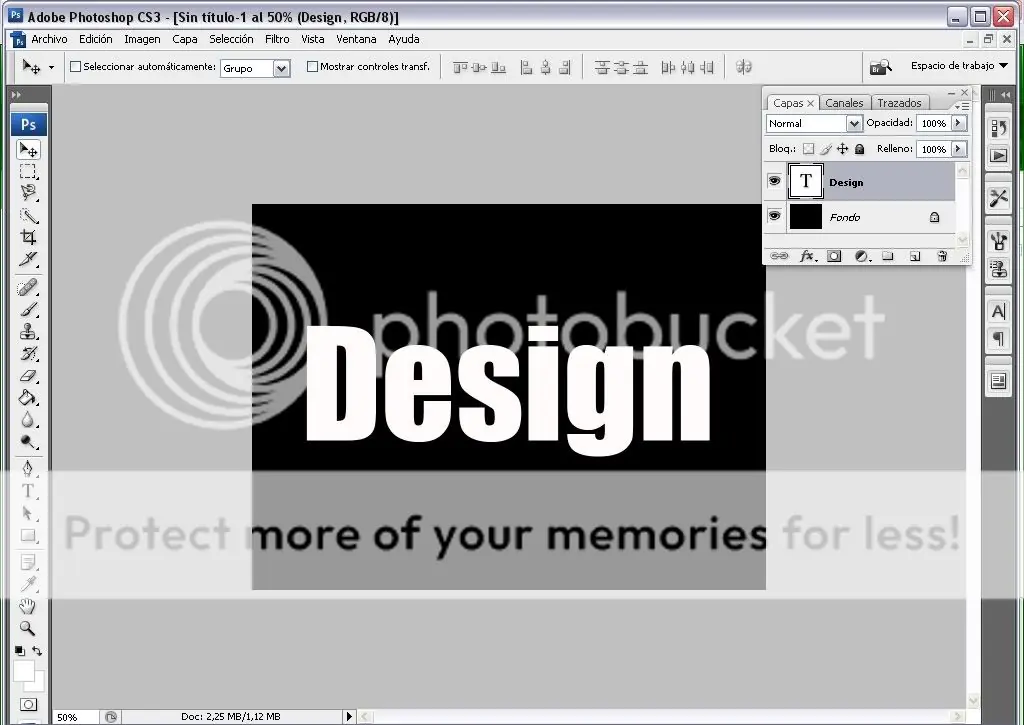Select the Zoom tool
The height and width of the screenshot is (725, 1024).
[27, 628]
